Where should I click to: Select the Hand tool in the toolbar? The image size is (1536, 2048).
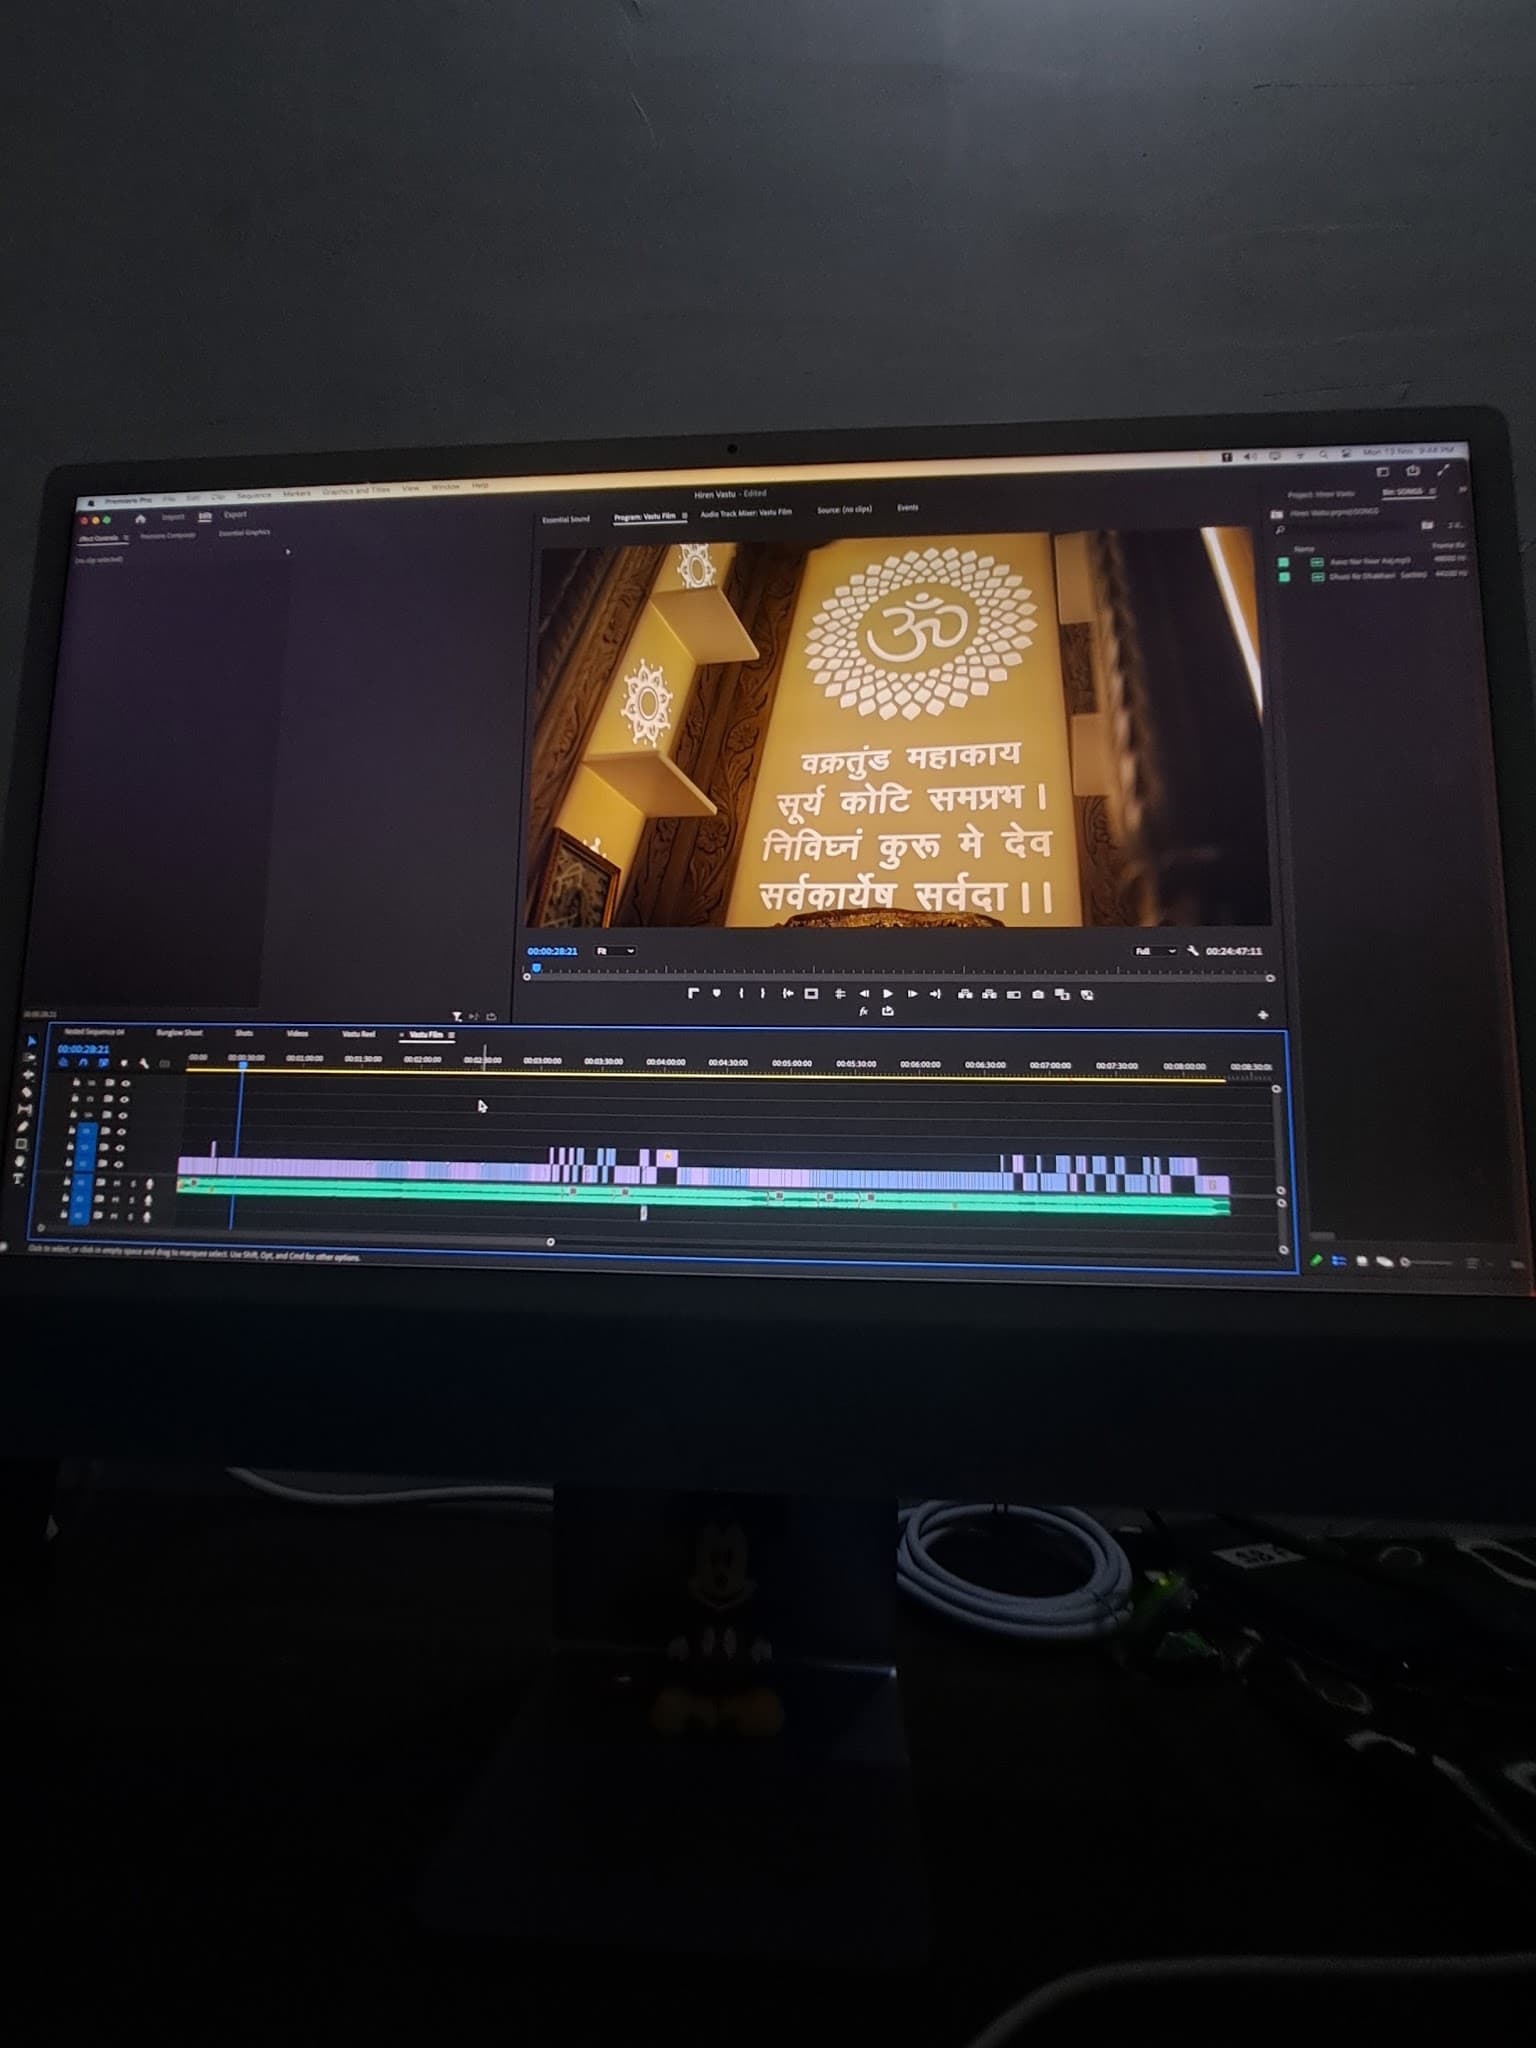(x=19, y=1162)
